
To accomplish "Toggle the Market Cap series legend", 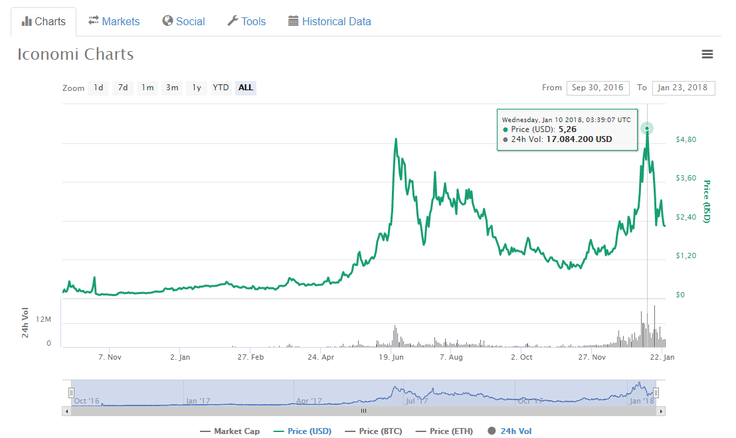I will tap(230, 431).
